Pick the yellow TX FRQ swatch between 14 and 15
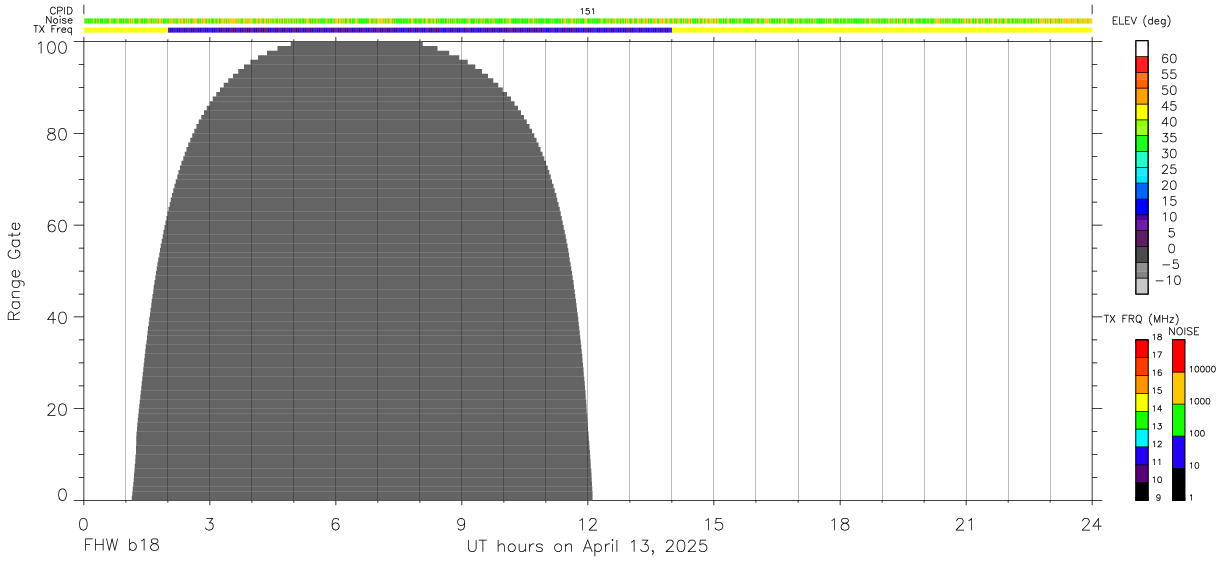 coord(1142,402)
